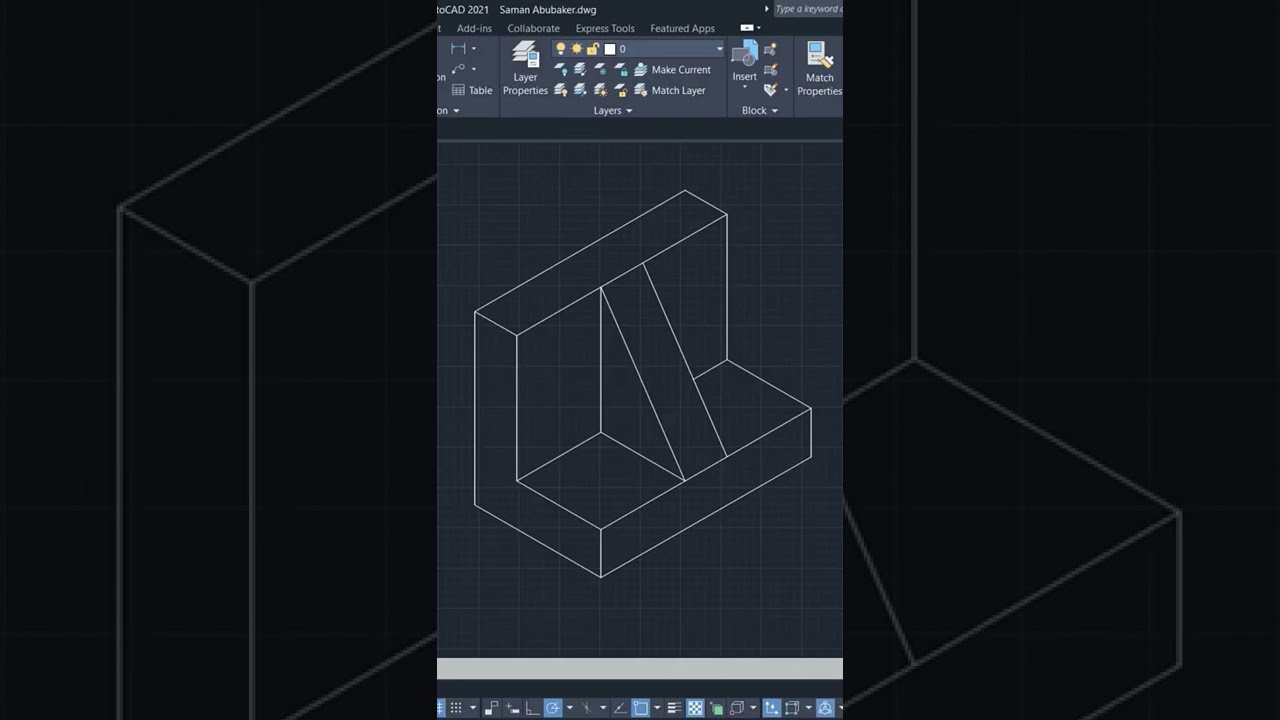The height and width of the screenshot is (720, 1280).
Task: Click the ribbon minimize toggle button
Action: click(x=747, y=28)
